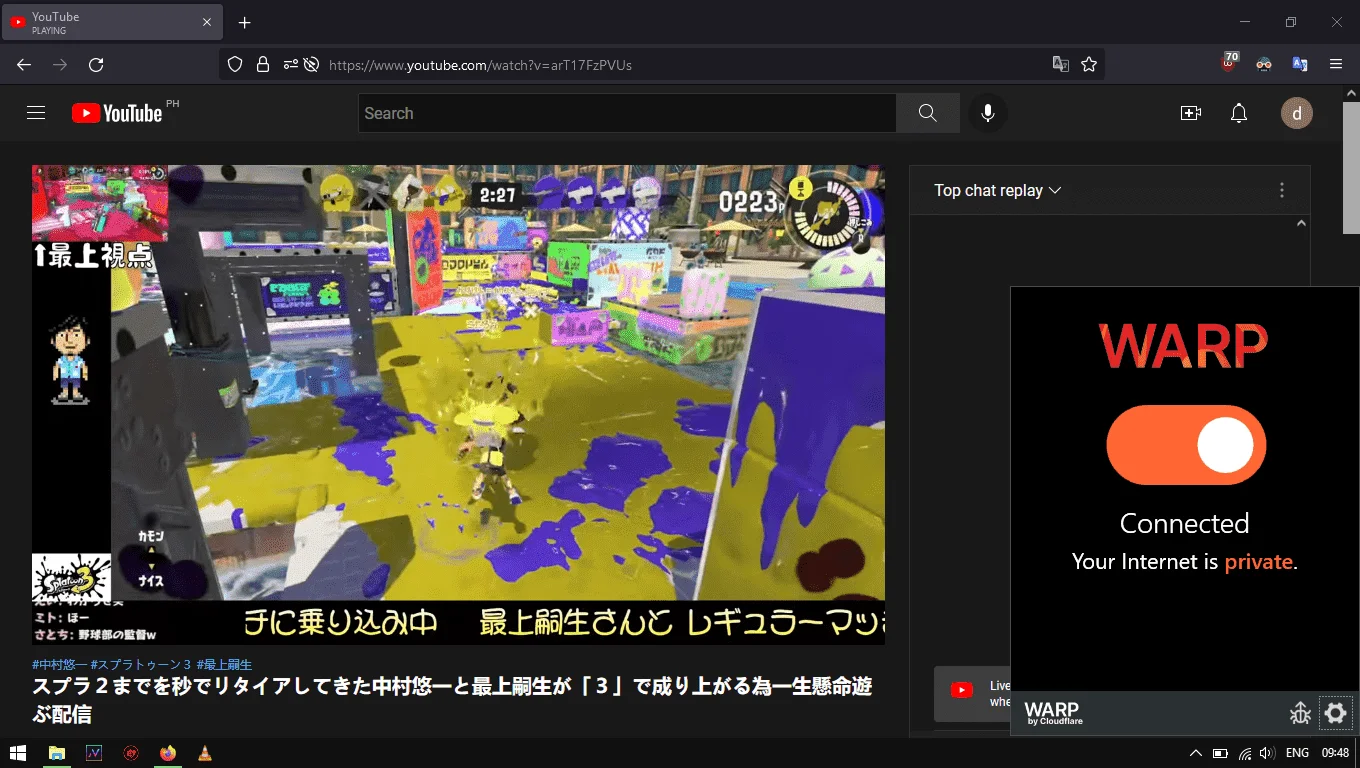This screenshot has width=1360, height=768.
Task: Open WARP settings gear icon
Action: point(1336,713)
